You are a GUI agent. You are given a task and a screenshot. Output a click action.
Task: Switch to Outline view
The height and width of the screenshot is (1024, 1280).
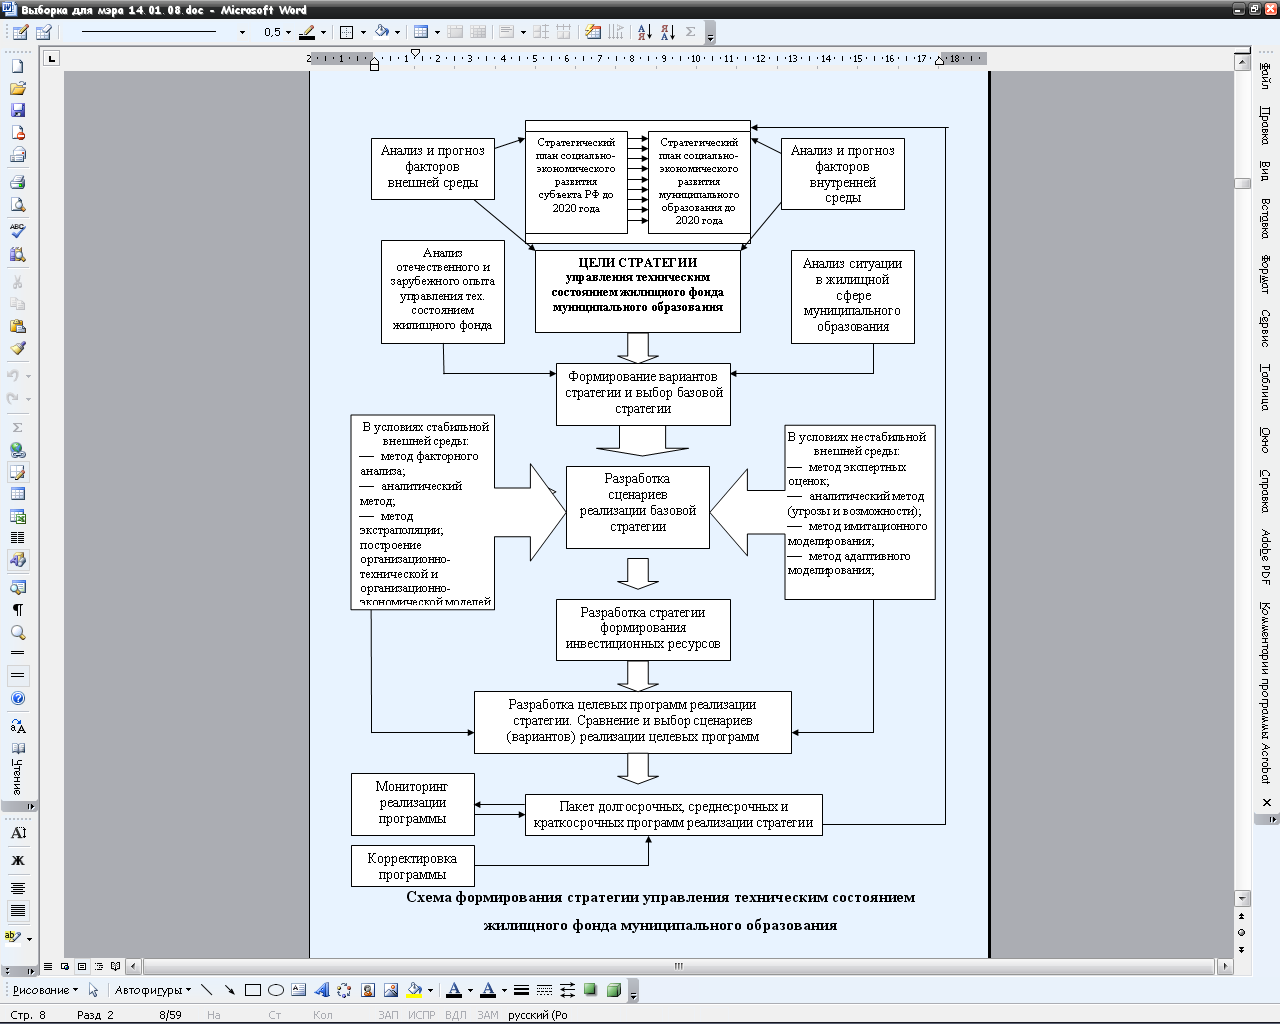point(99,966)
